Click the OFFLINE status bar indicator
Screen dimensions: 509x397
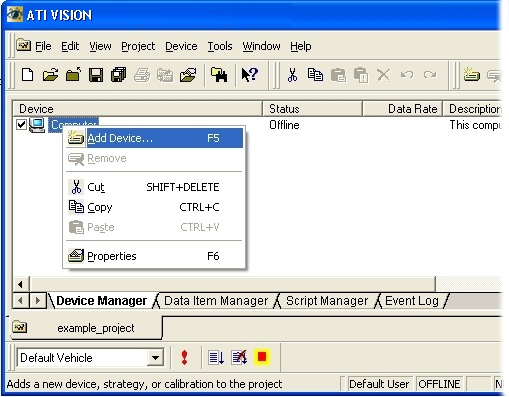pos(439,384)
